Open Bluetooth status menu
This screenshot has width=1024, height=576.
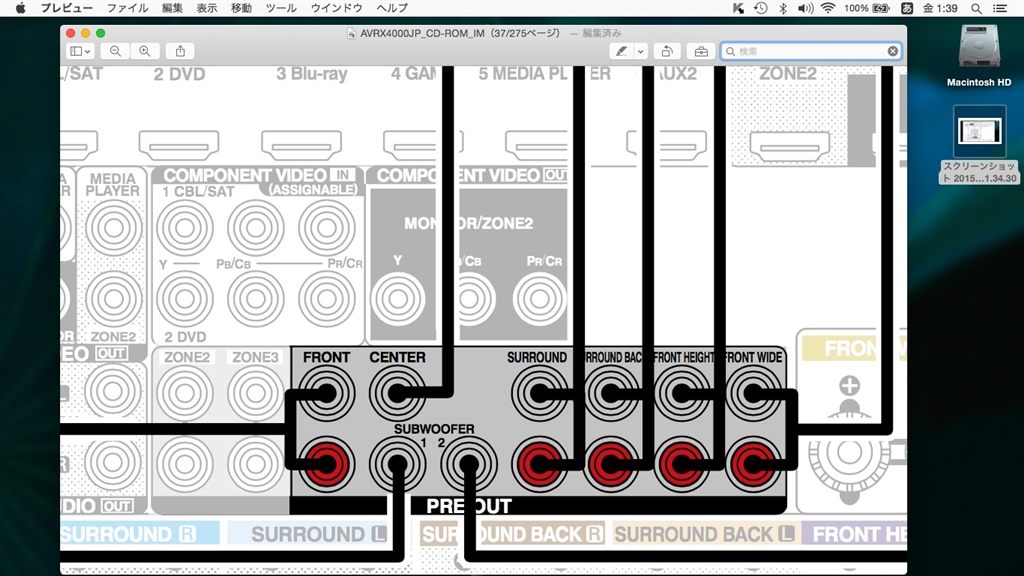(782, 8)
